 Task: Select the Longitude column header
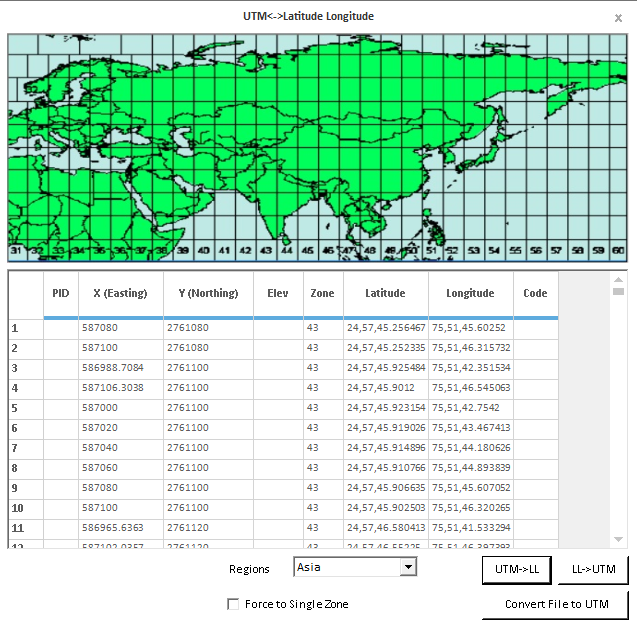pos(470,294)
